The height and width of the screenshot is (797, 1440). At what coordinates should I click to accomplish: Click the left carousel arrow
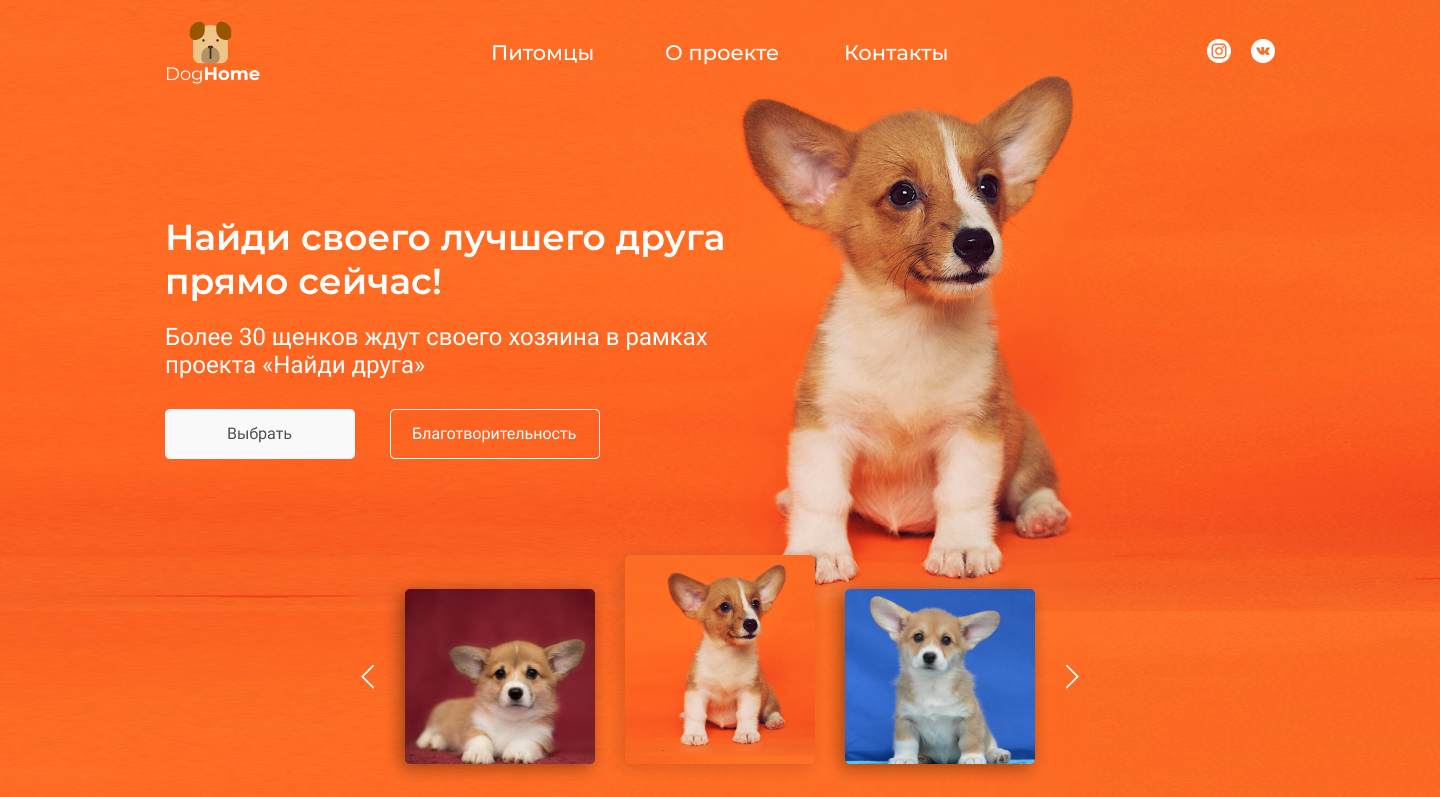368,677
